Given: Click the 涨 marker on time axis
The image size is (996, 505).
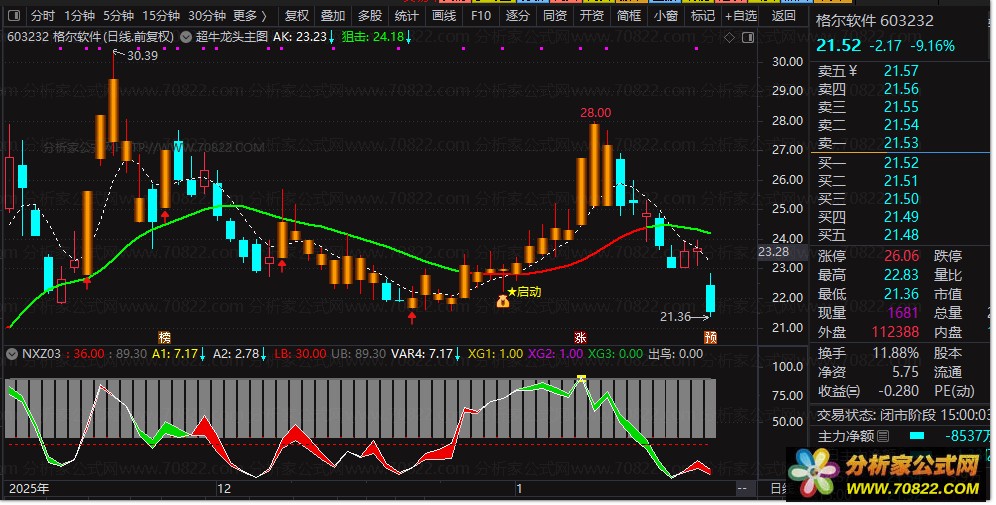Looking at the screenshot, I should 580,337.
